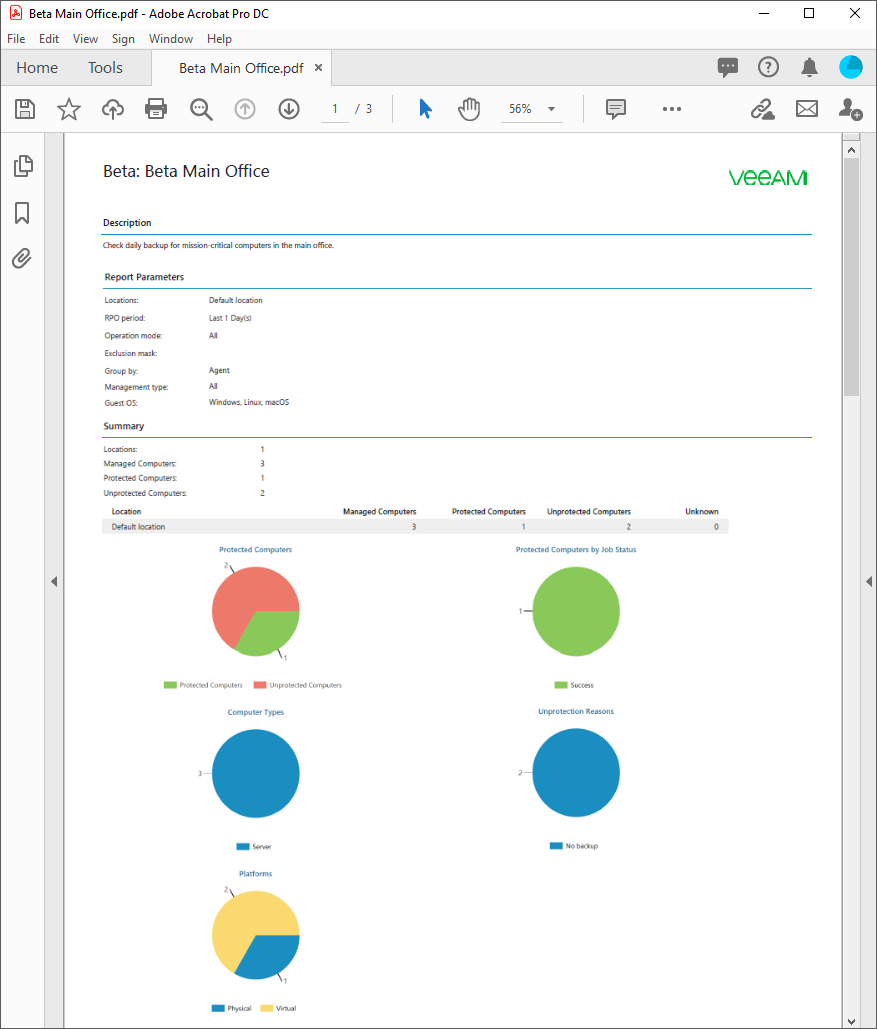
Task: Switch to the Home tab
Action: click(x=37, y=68)
